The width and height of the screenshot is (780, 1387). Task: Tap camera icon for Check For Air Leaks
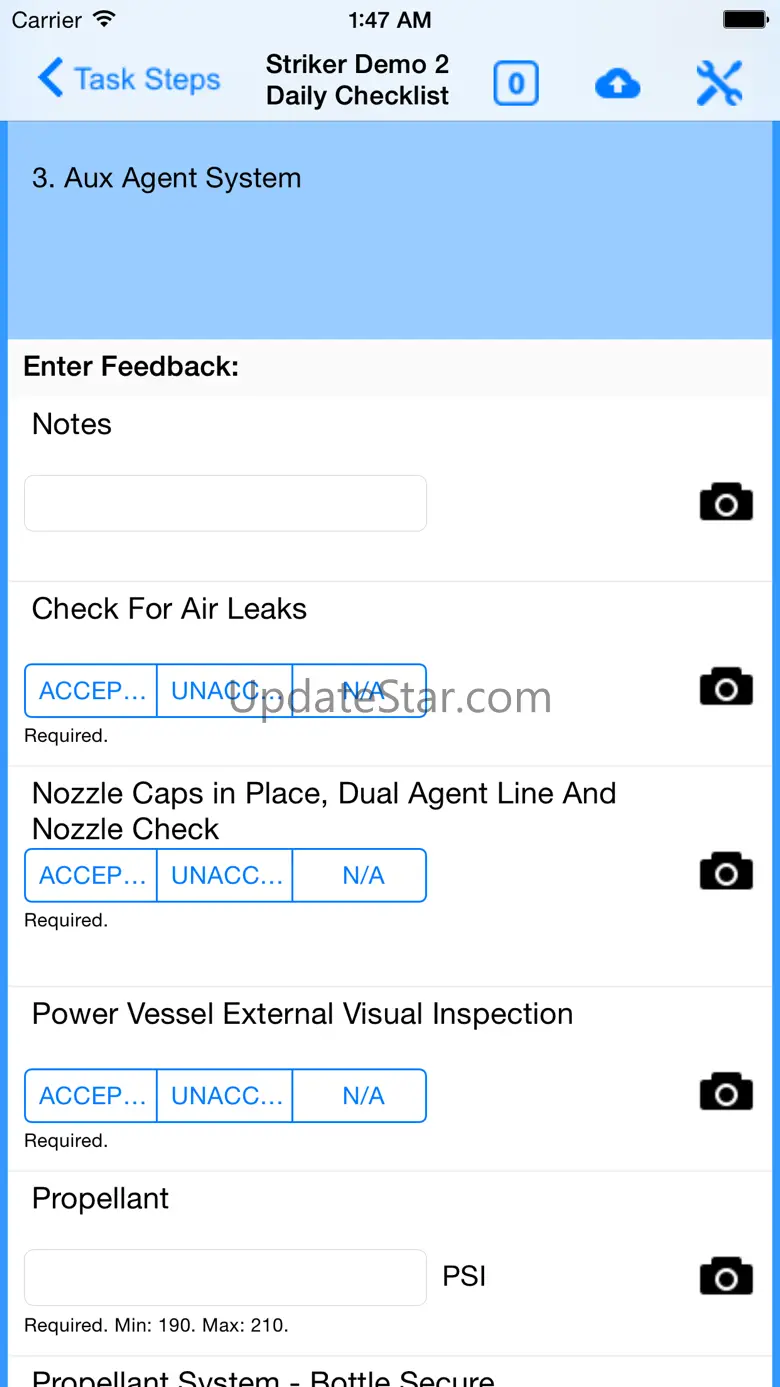pyautogui.click(x=726, y=687)
